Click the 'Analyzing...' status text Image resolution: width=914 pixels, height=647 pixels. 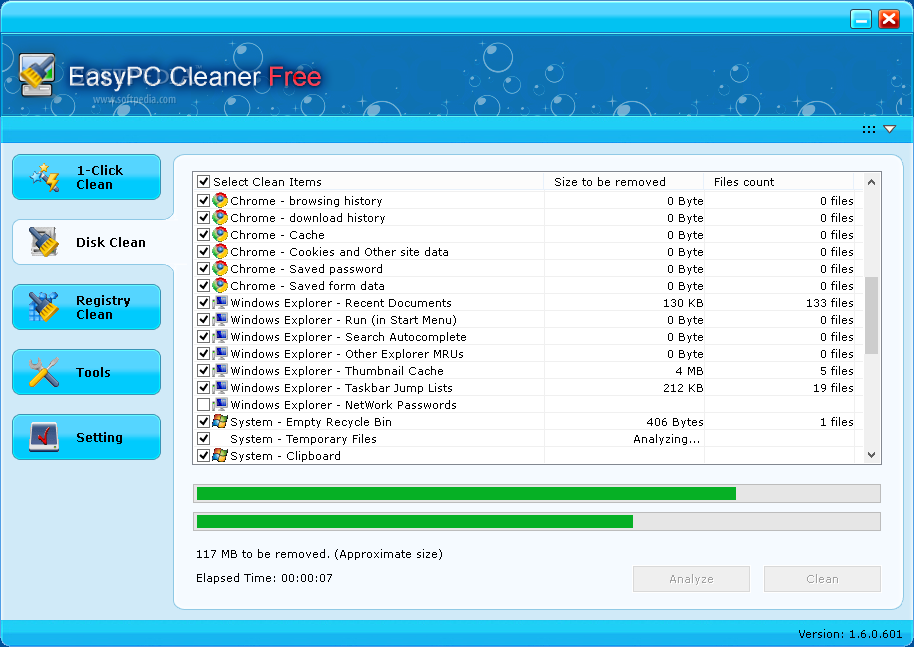coord(667,439)
